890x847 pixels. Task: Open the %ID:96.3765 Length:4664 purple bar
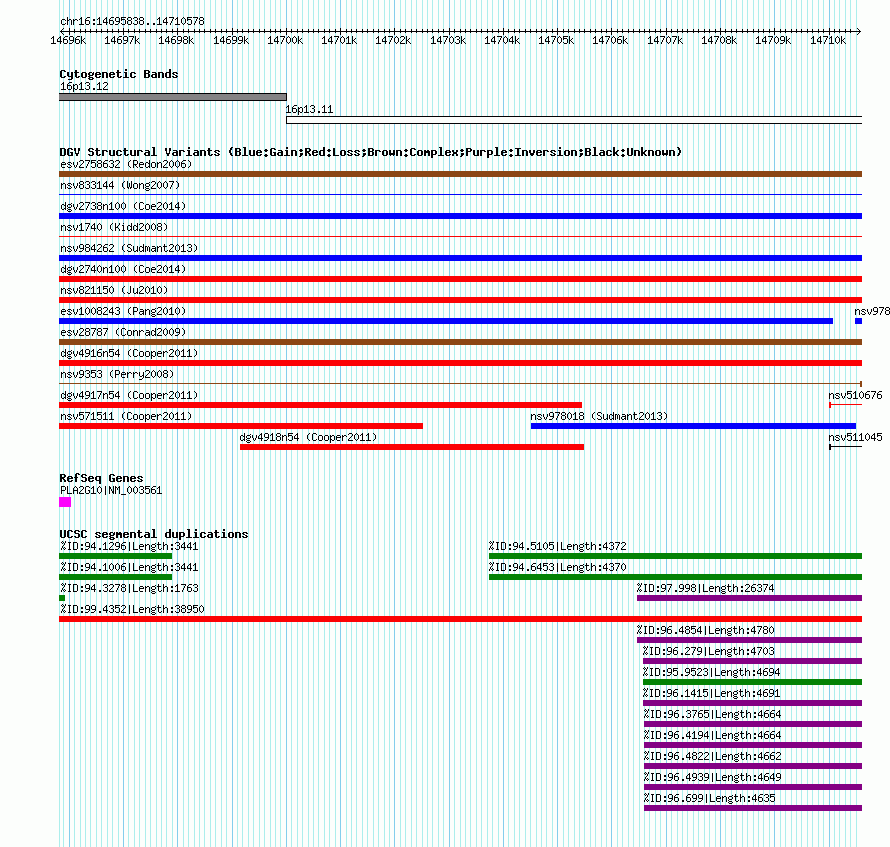tap(753, 724)
